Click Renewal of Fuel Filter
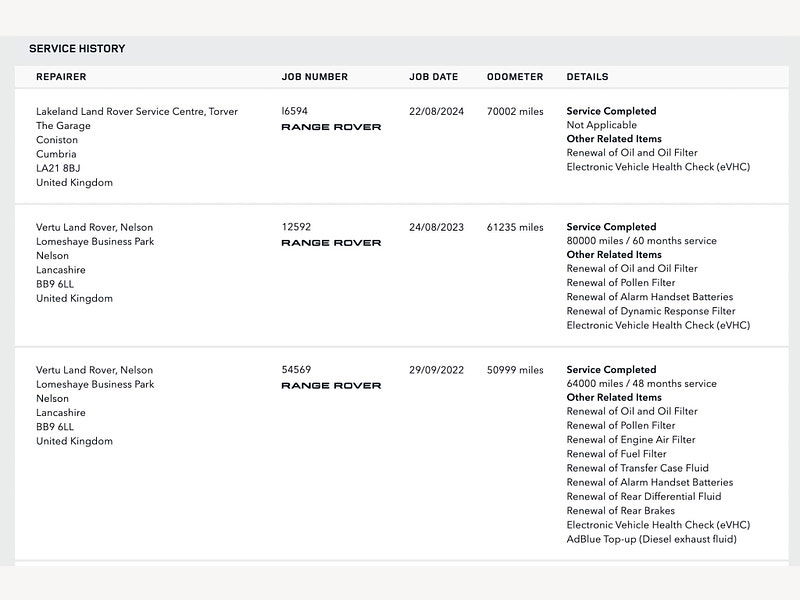The image size is (800, 600). click(616, 454)
